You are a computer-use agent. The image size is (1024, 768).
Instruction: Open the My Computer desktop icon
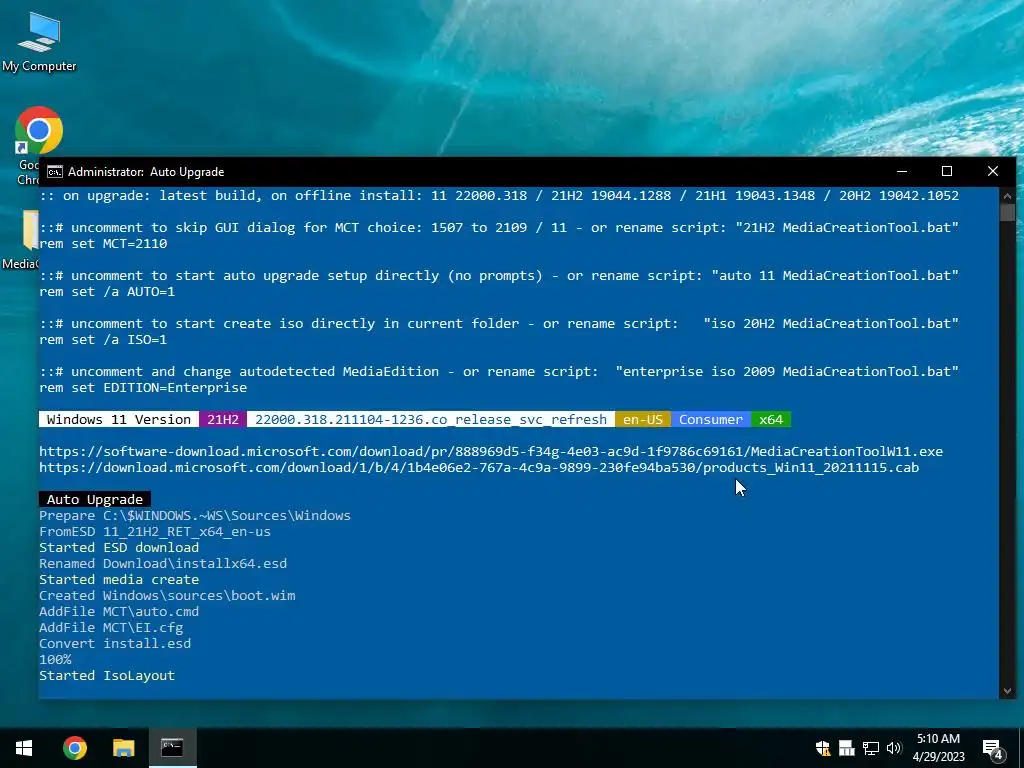(39, 42)
